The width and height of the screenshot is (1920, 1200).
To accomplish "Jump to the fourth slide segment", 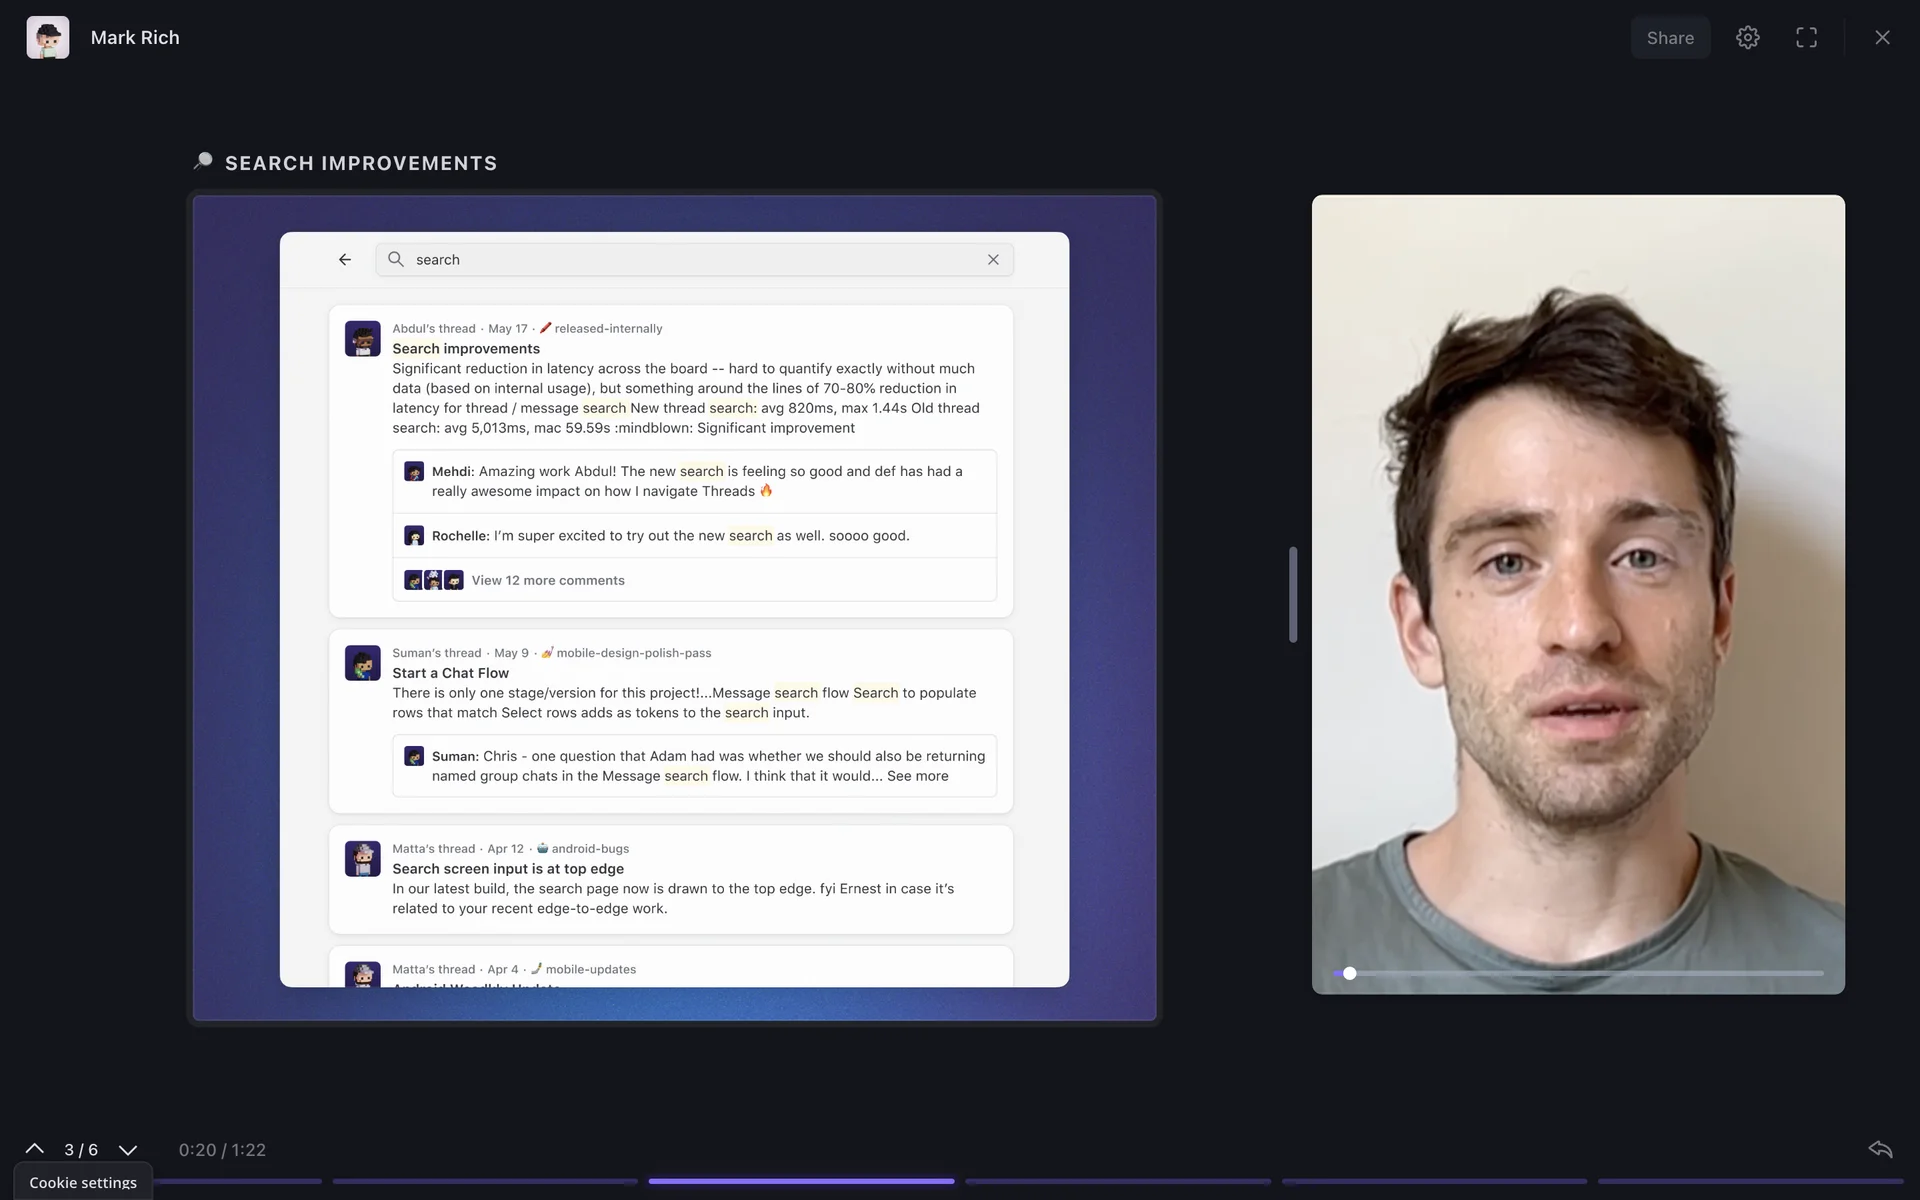I will 1117,1181.
